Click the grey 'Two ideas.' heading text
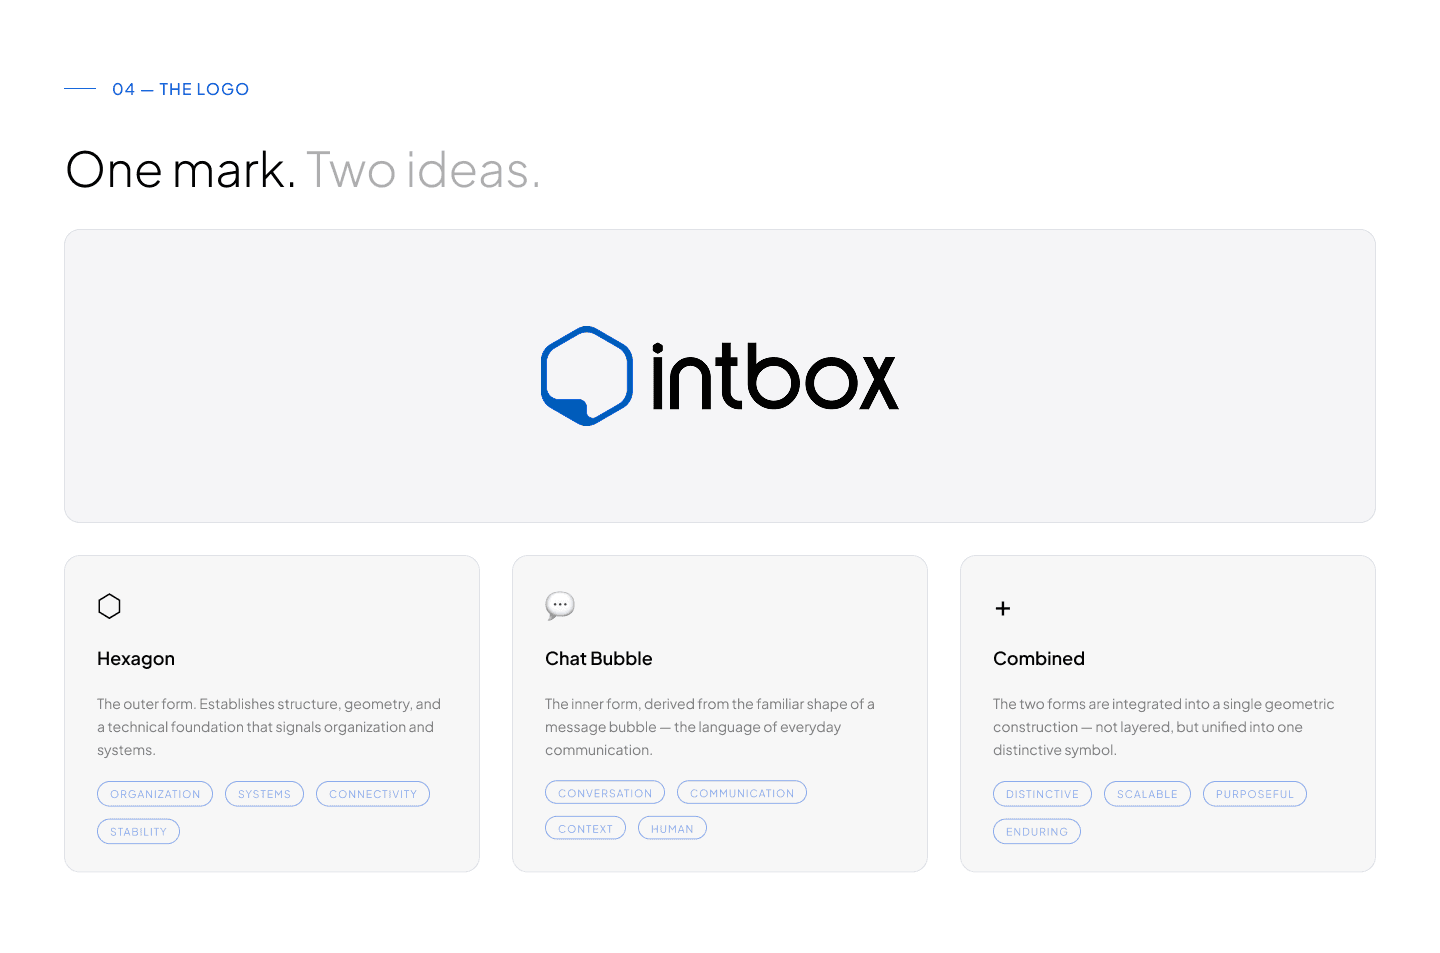This screenshot has width=1440, height=953. tap(423, 170)
